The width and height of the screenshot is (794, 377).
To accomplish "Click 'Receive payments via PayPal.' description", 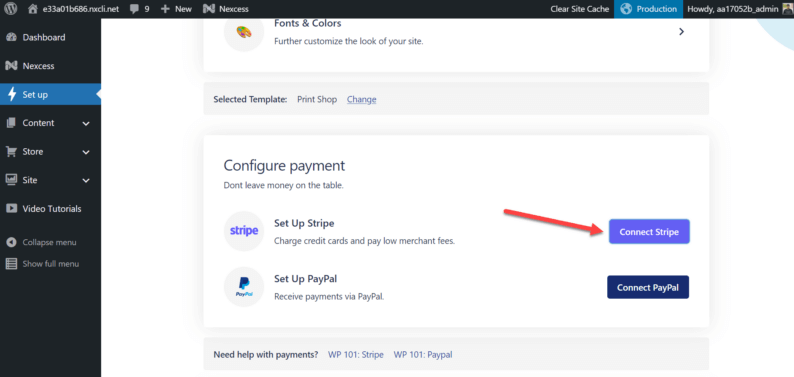I will (x=329, y=297).
